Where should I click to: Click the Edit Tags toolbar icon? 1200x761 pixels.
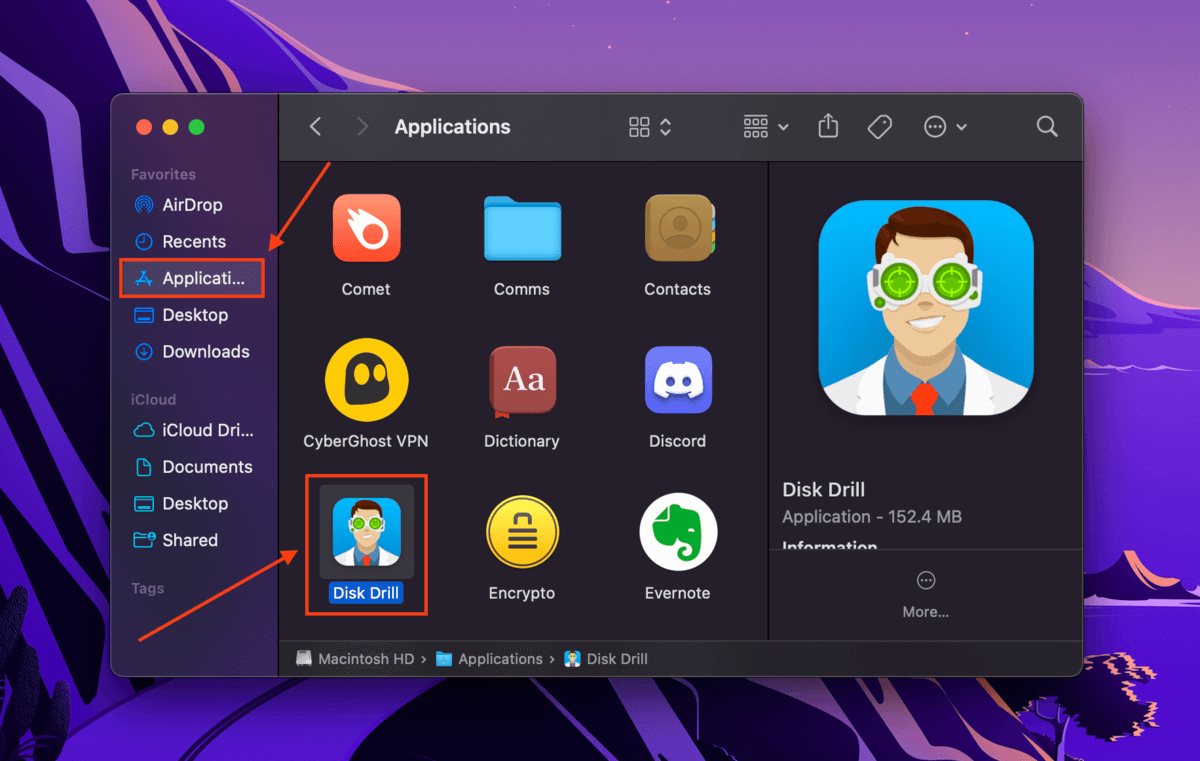coord(880,127)
